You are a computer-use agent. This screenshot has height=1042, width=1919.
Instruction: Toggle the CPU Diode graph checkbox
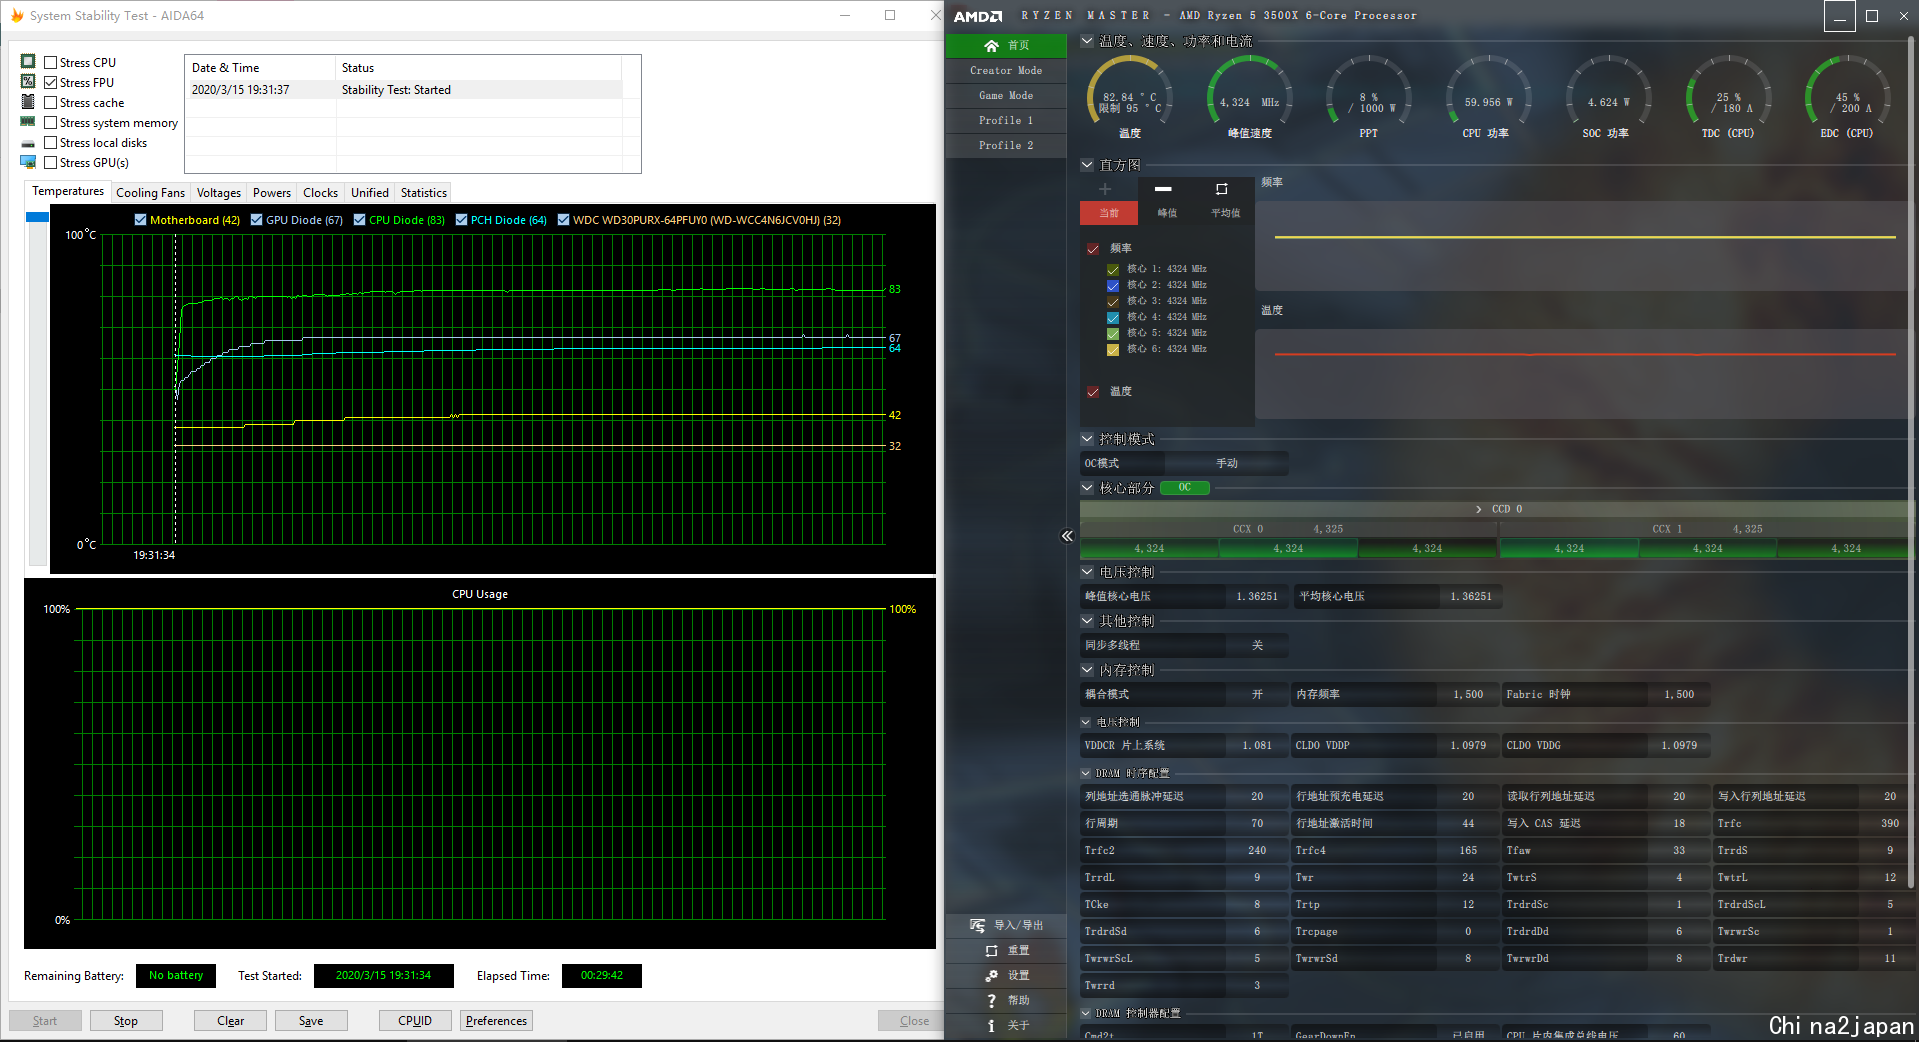pyautogui.click(x=359, y=220)
